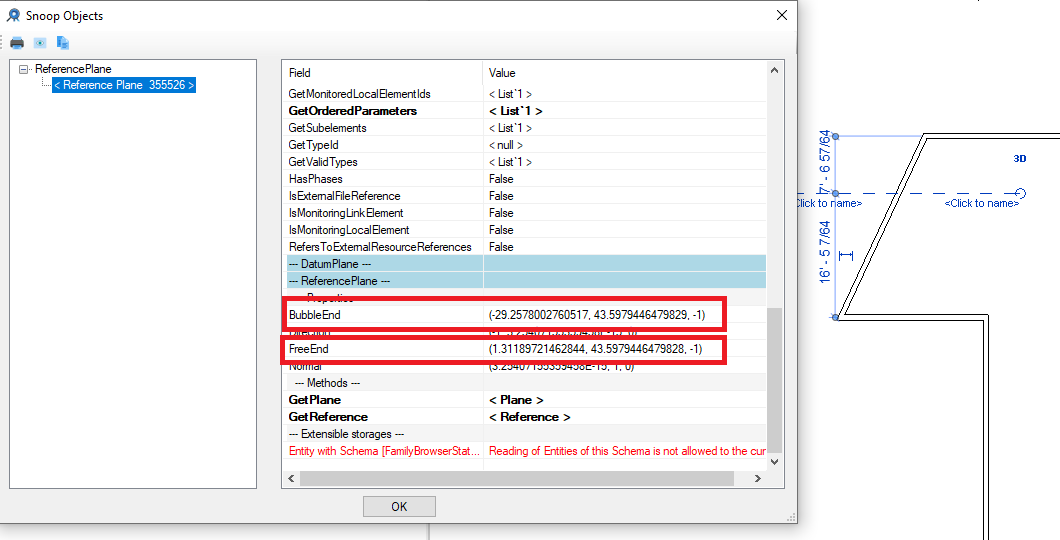This screenshot has height=540, width=1060.
Task: Click the dimension equality toggle symbol
Action: coord(846,255)
